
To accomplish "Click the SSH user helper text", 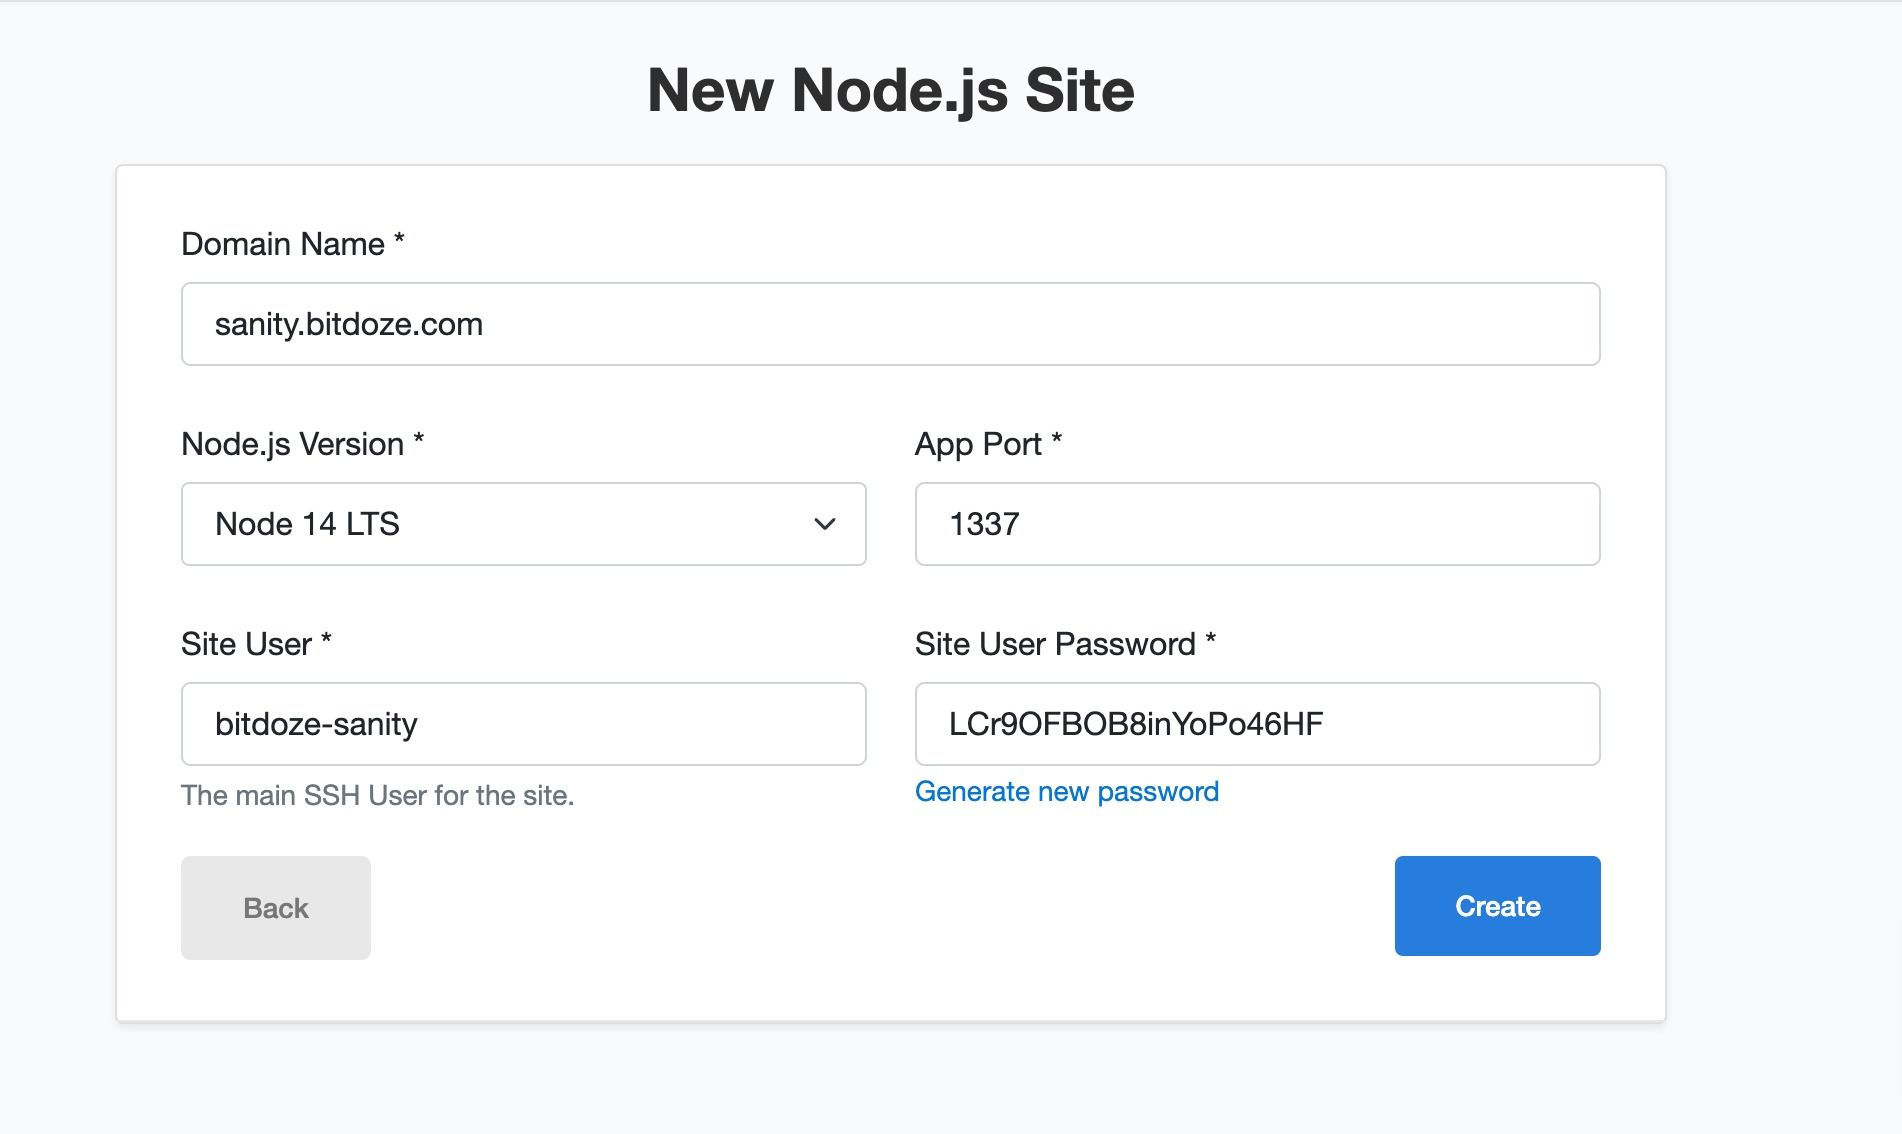I will 377,796.
